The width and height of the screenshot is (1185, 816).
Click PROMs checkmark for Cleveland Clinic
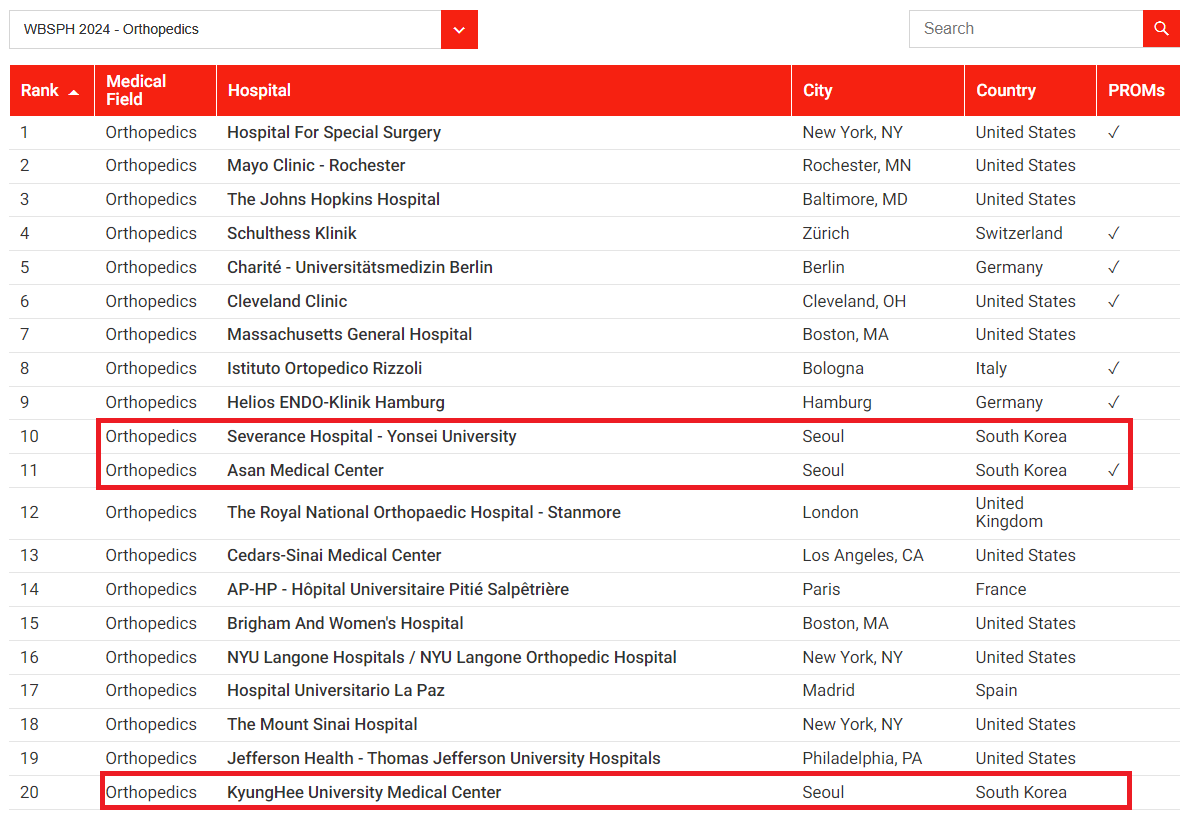point(1113,301)
